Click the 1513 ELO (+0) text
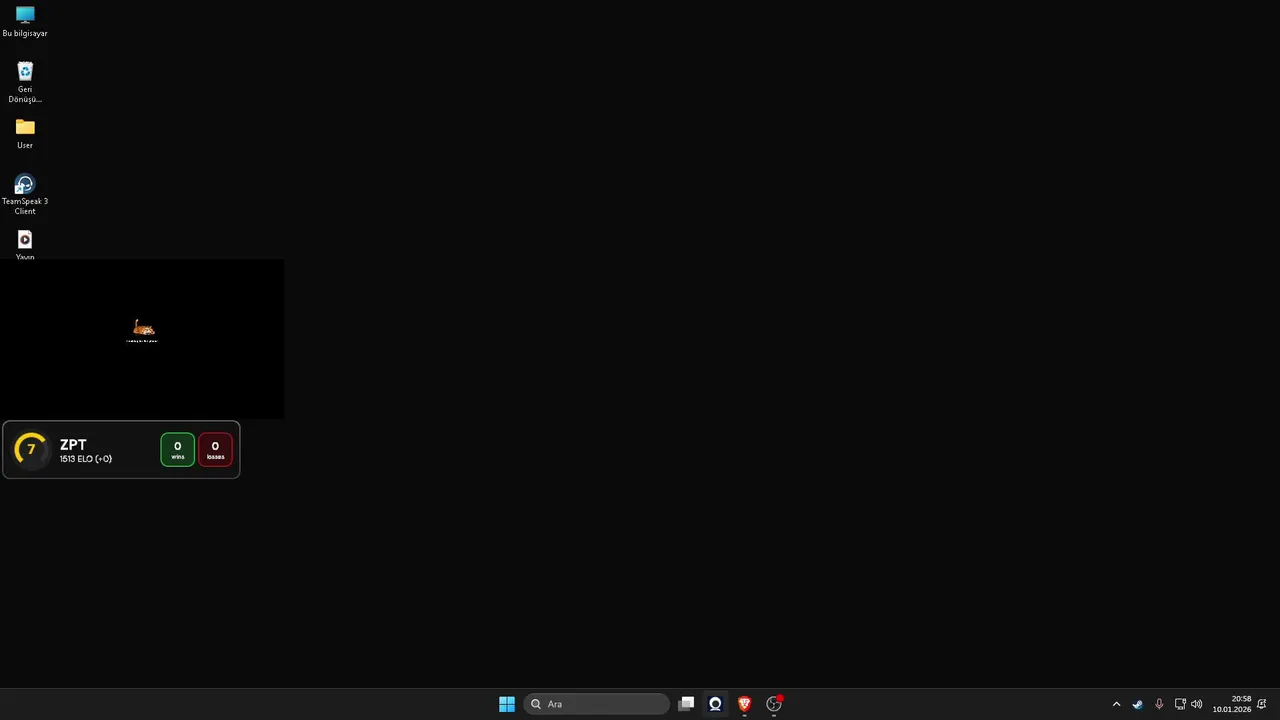The width and height of the screenshot is (1280, 720). tap(86, 459)
